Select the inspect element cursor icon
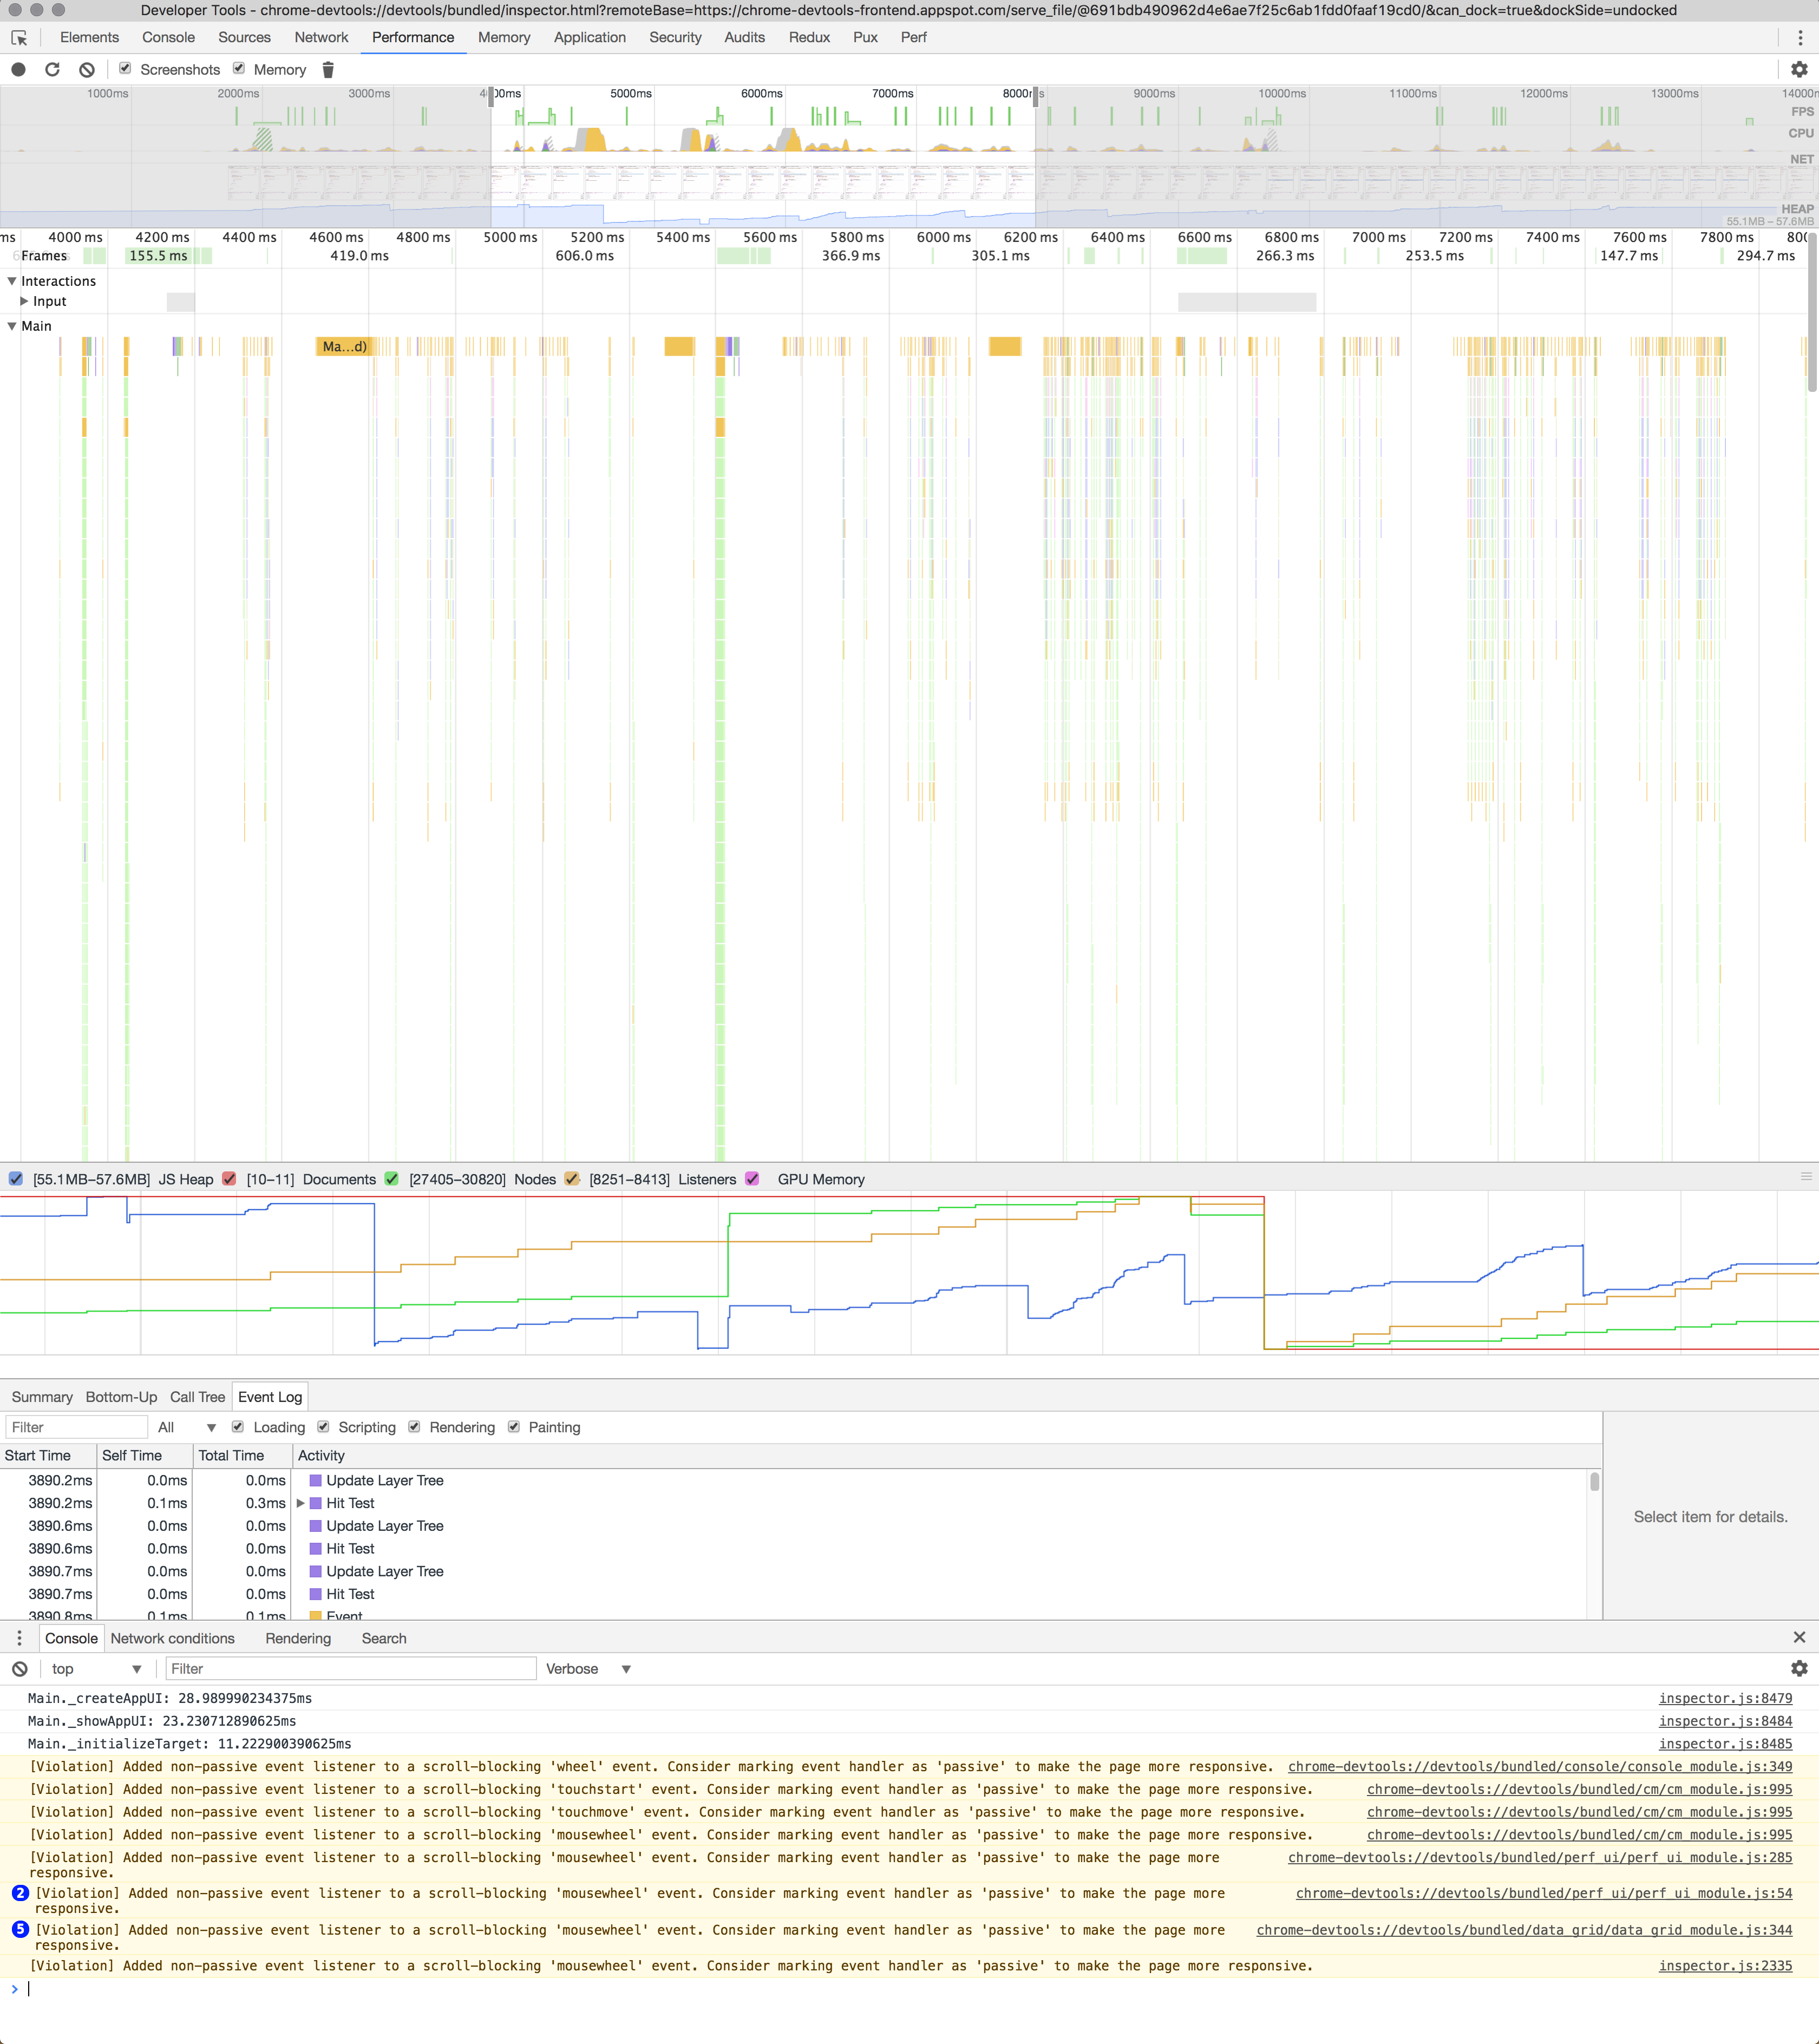1819x2044 pixels. (x=19, y=37)
